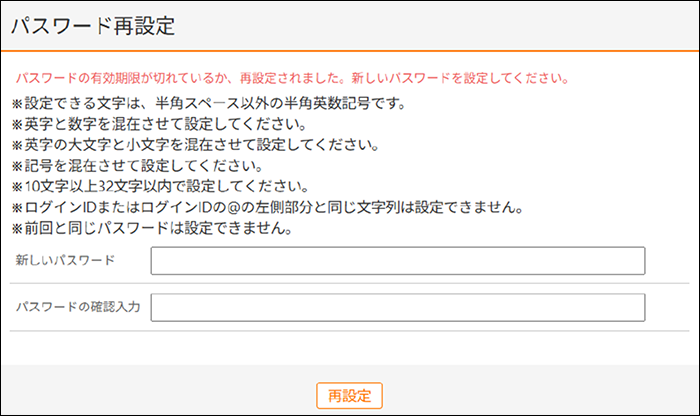Image resolution: width=700 pixels, height=416 pixels.
Task: Click the 新しいパスワード field label
Action: click(65, 260)
